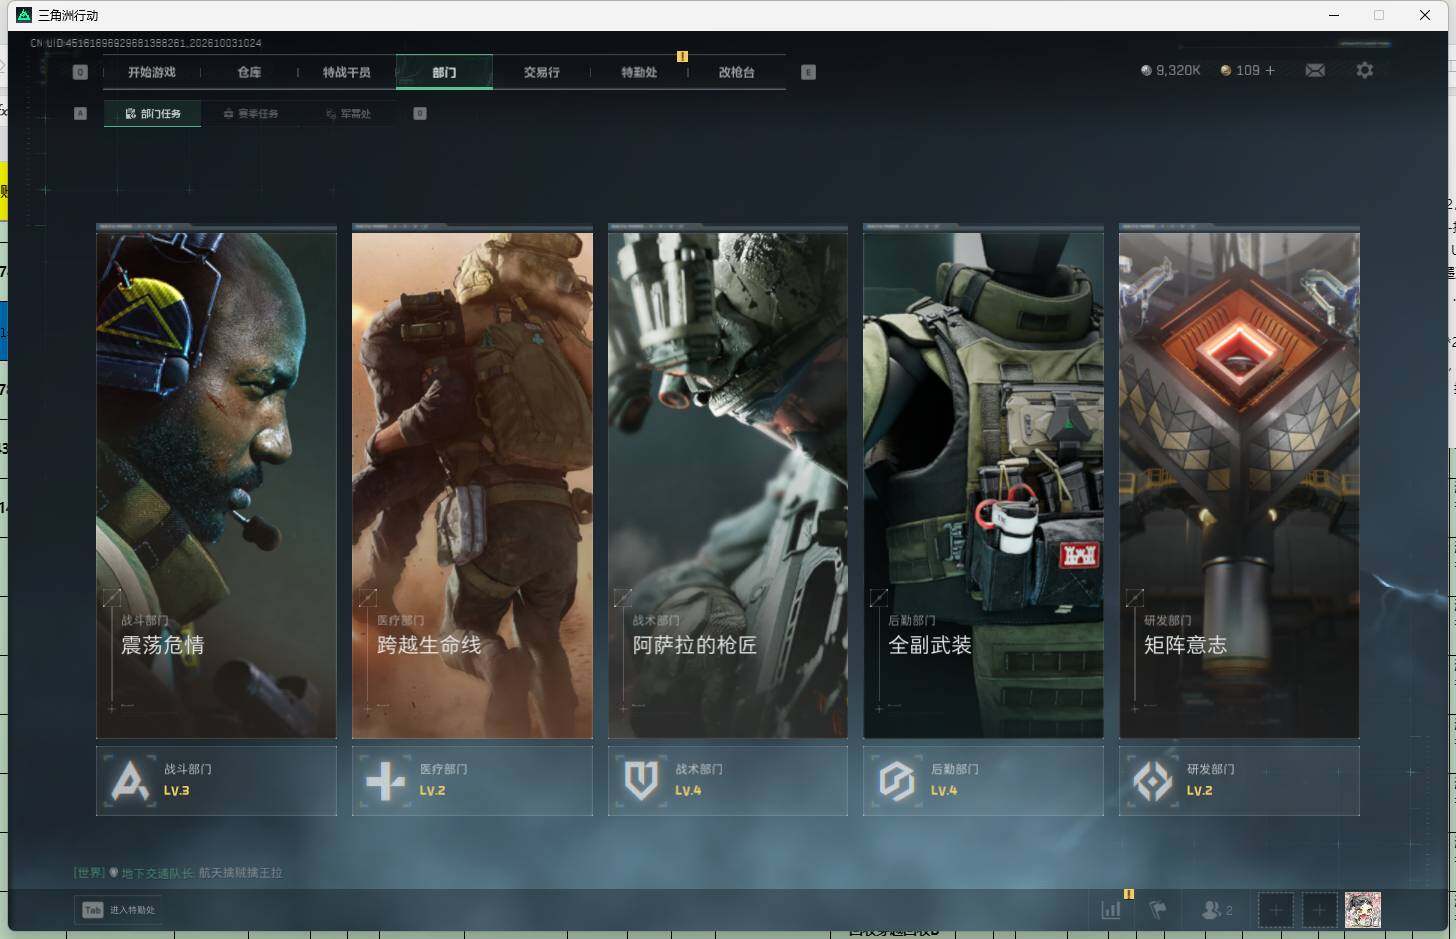Image resolution: width=1456 pixels, height=939 pixels.
Task: Click the 研发部门 diamond emblem icon
Action: (x=1152, y=780)
